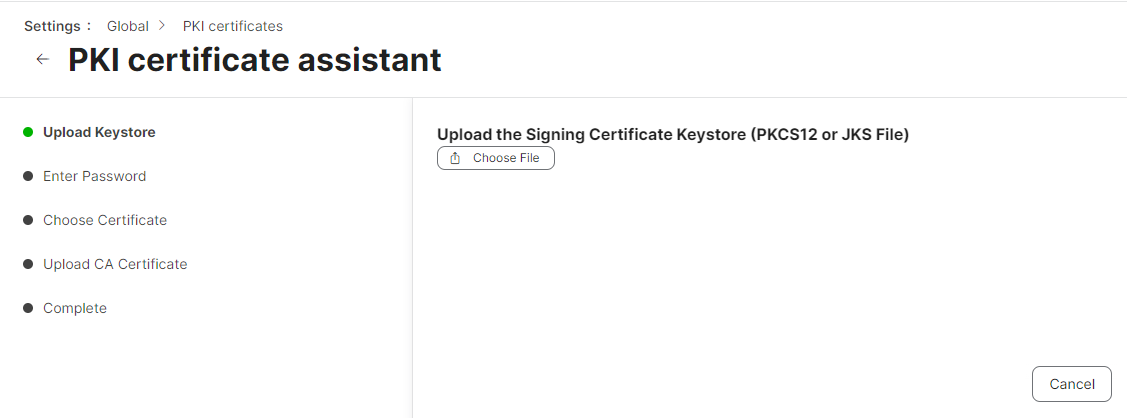Click the breadcrumb chevron after Global
The width and height of the screenshot is (1127, 418).
(162, 26)
